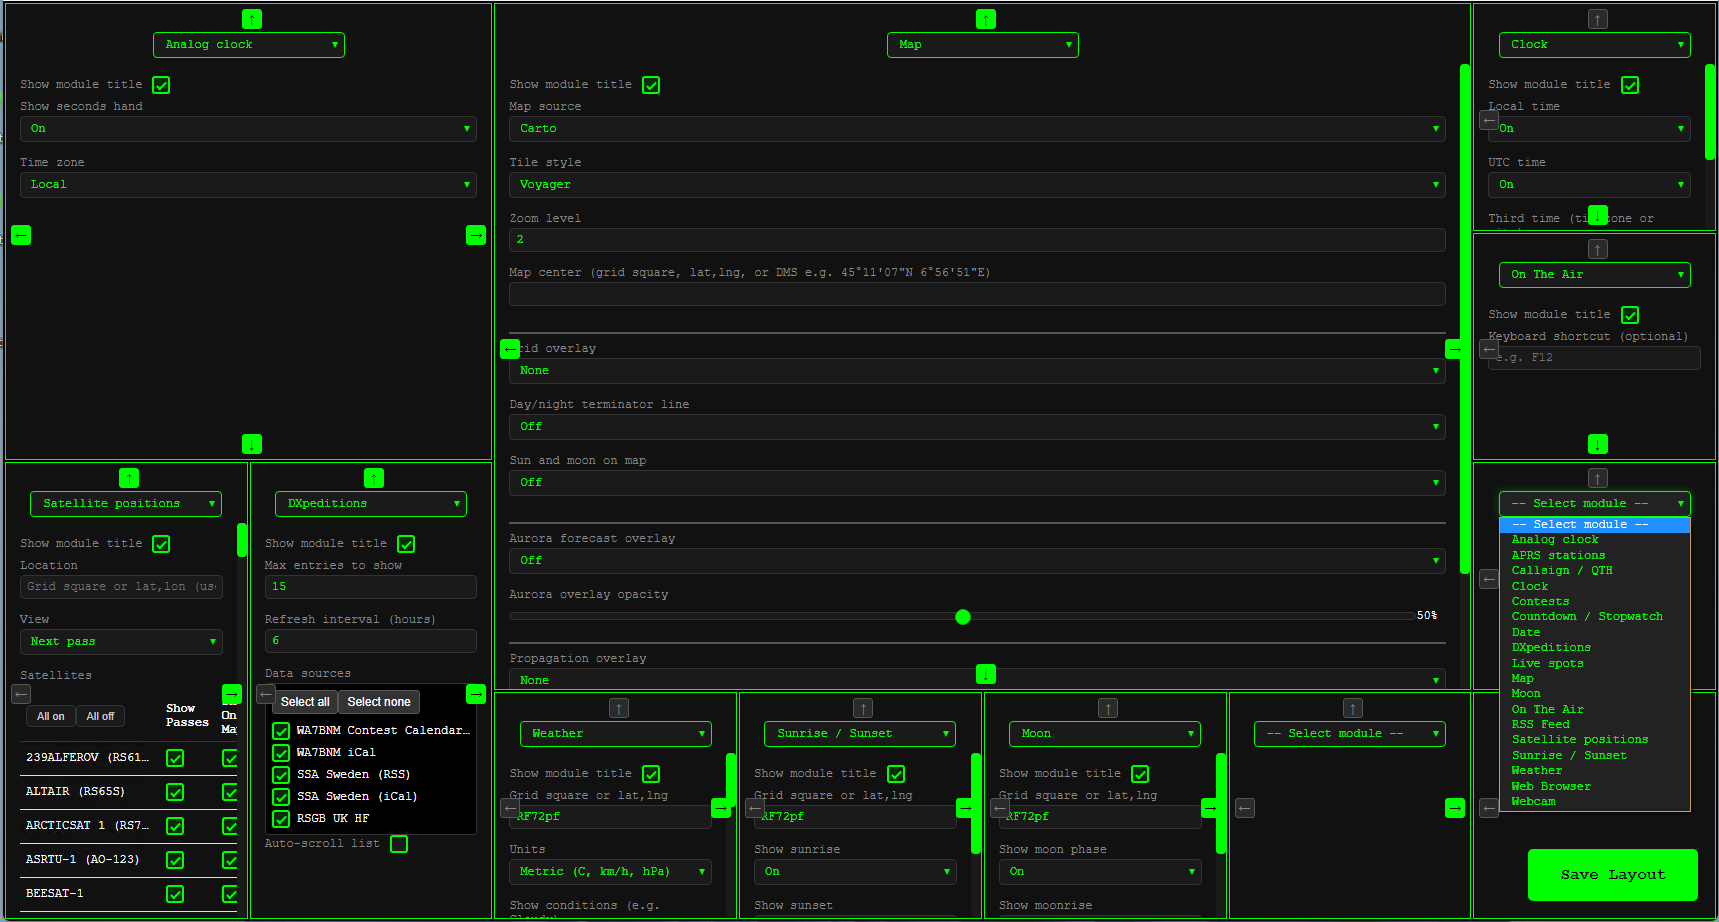The image size is (1719, 922).
Task: Move the Map module up
Action: pyautogui.click(x=986, y=18)
